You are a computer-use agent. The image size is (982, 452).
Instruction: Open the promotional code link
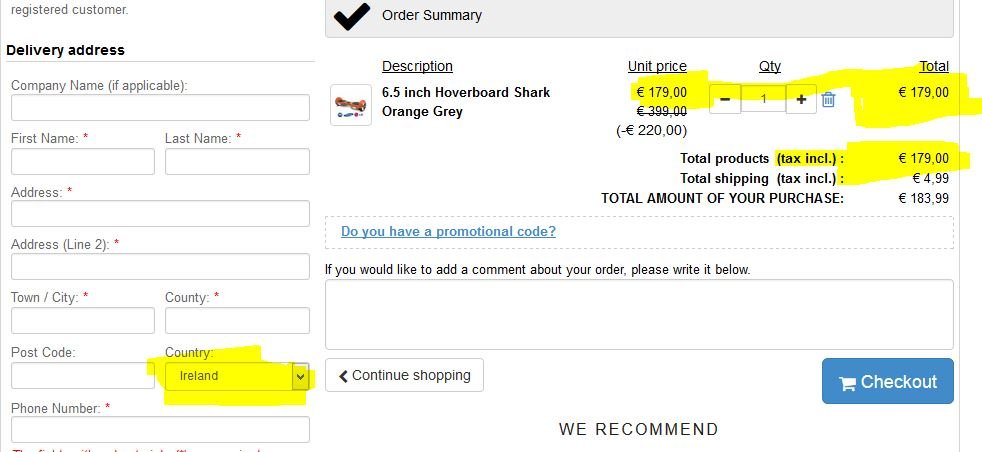tap(448, 231)
